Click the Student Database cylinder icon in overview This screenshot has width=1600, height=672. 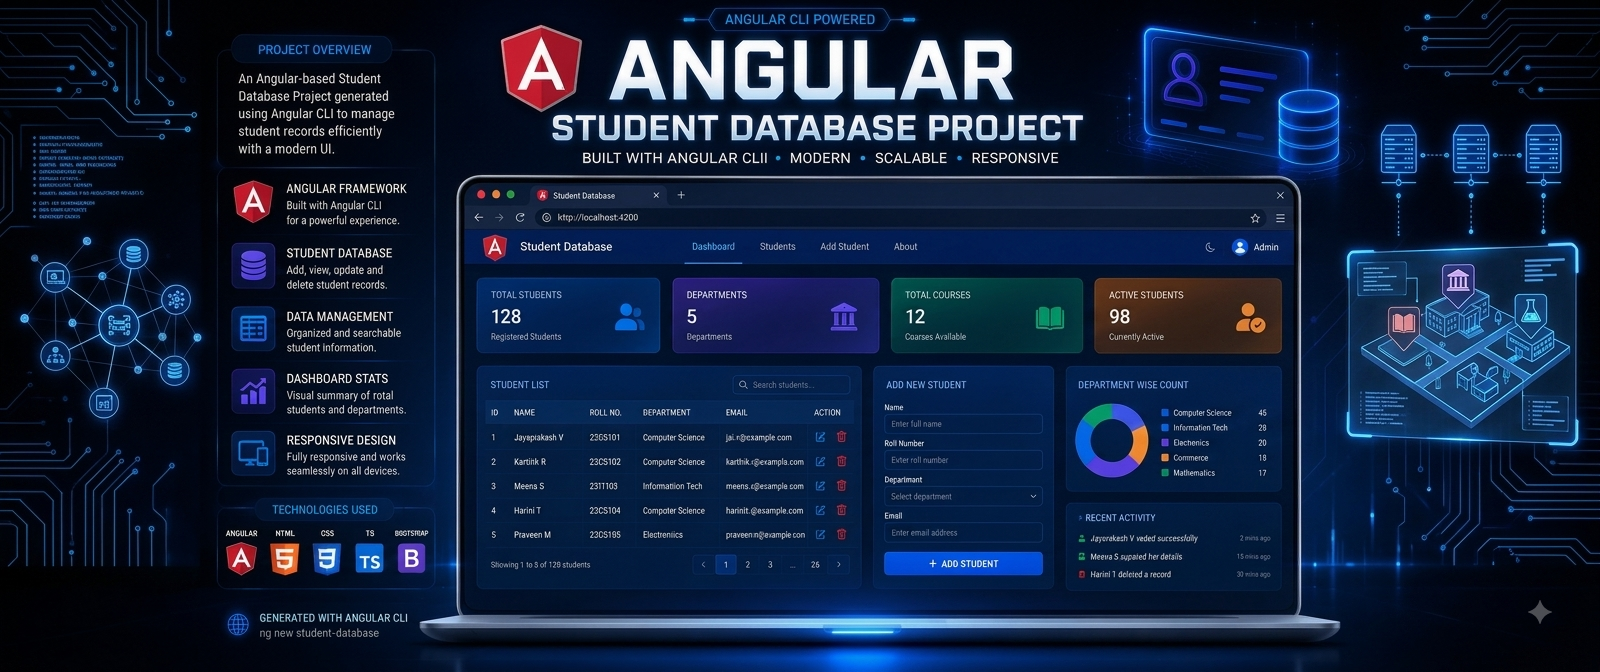(x=254, y=266)
